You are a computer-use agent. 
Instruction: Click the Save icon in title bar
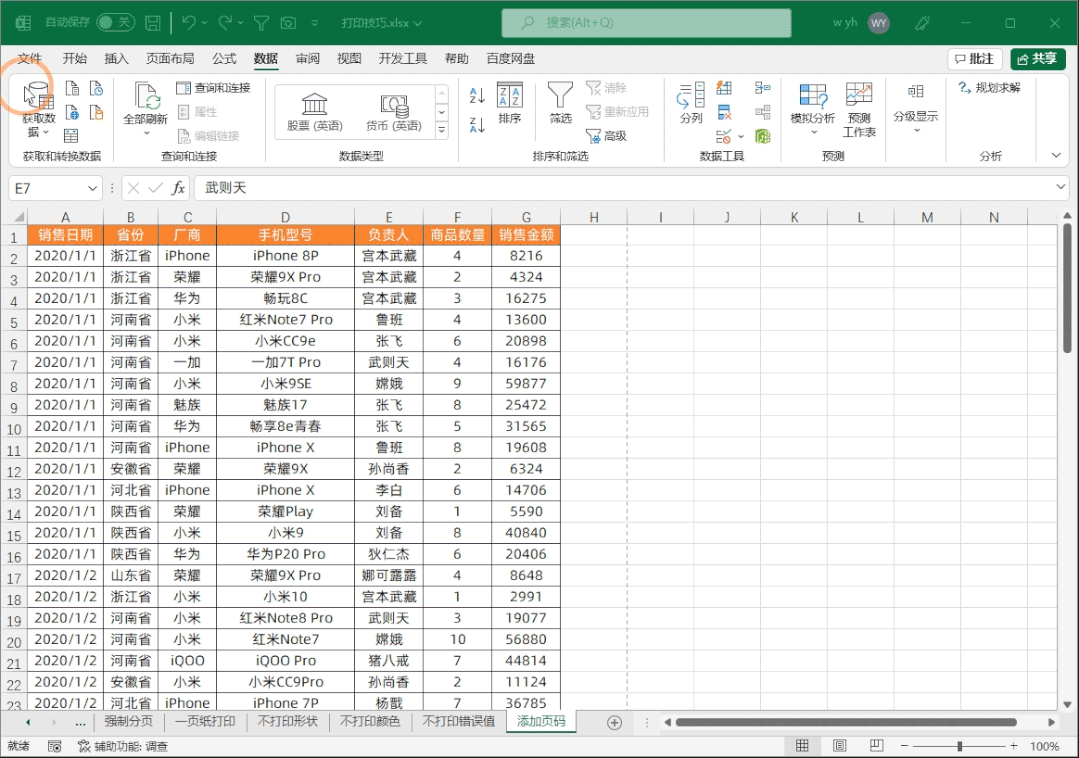pos(153,23)
